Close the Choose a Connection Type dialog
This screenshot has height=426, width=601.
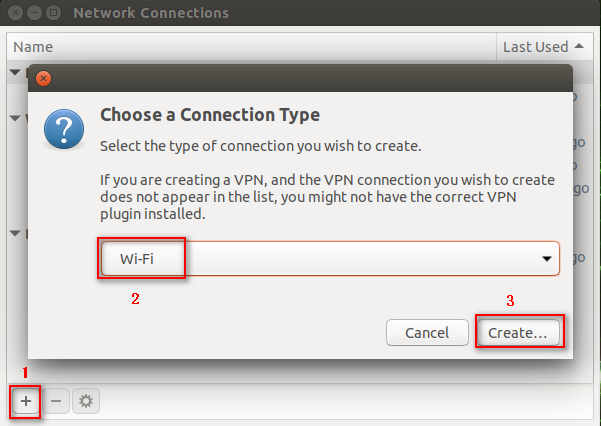coord(43,79)
